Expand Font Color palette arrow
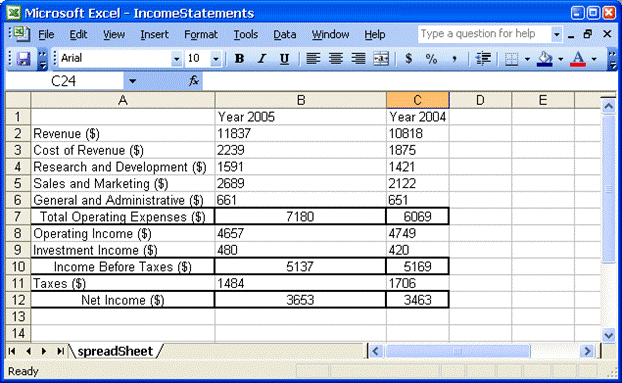Screen dimensions: 622x383 point(594,59)
